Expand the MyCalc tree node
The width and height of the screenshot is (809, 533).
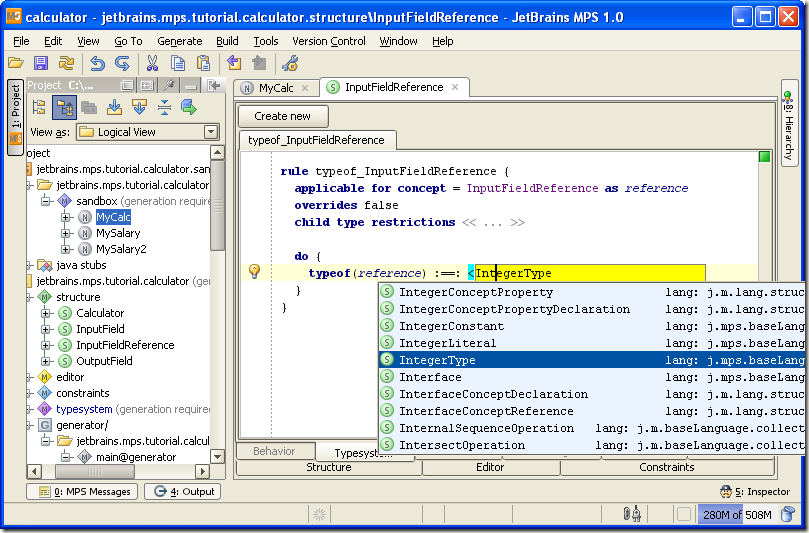coord(66,218)
